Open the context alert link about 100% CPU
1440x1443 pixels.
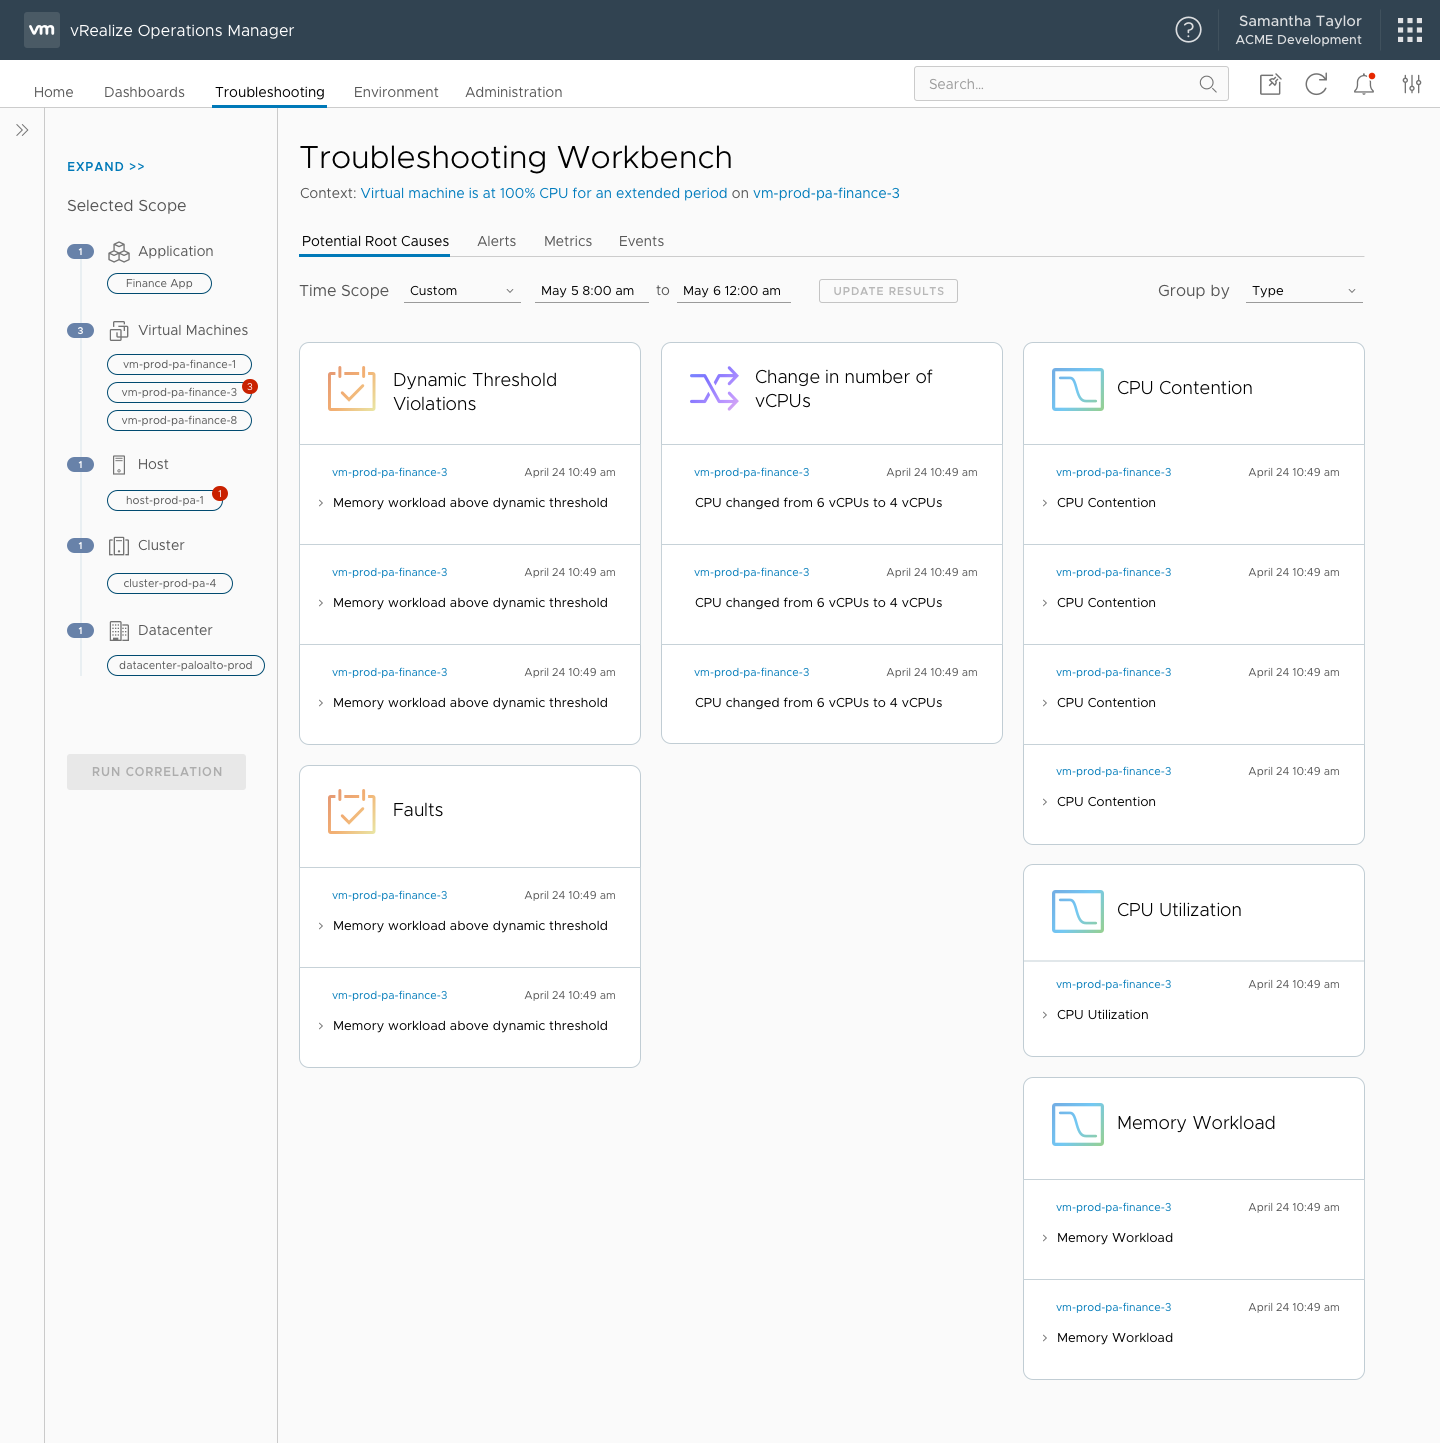[544, 193]
